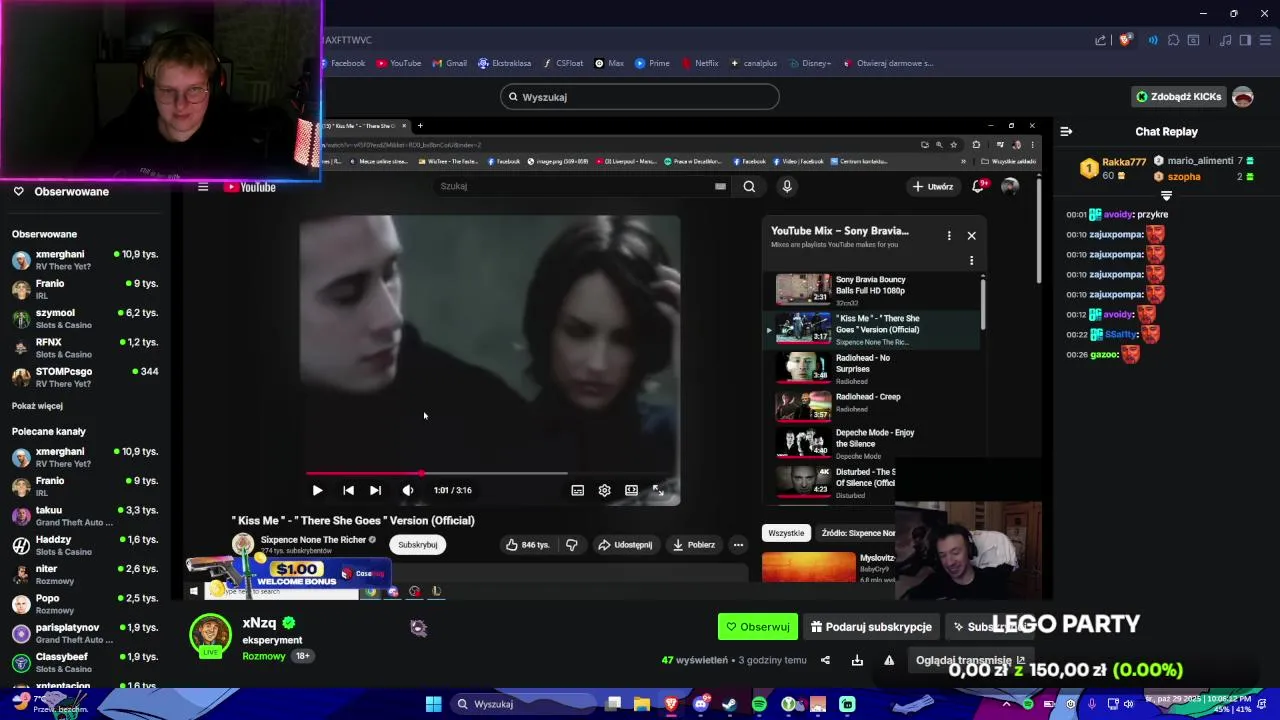Viewport: 1280px width, 720px height.
Task: Open the canalplus bookmark
Action: point(754,63)
